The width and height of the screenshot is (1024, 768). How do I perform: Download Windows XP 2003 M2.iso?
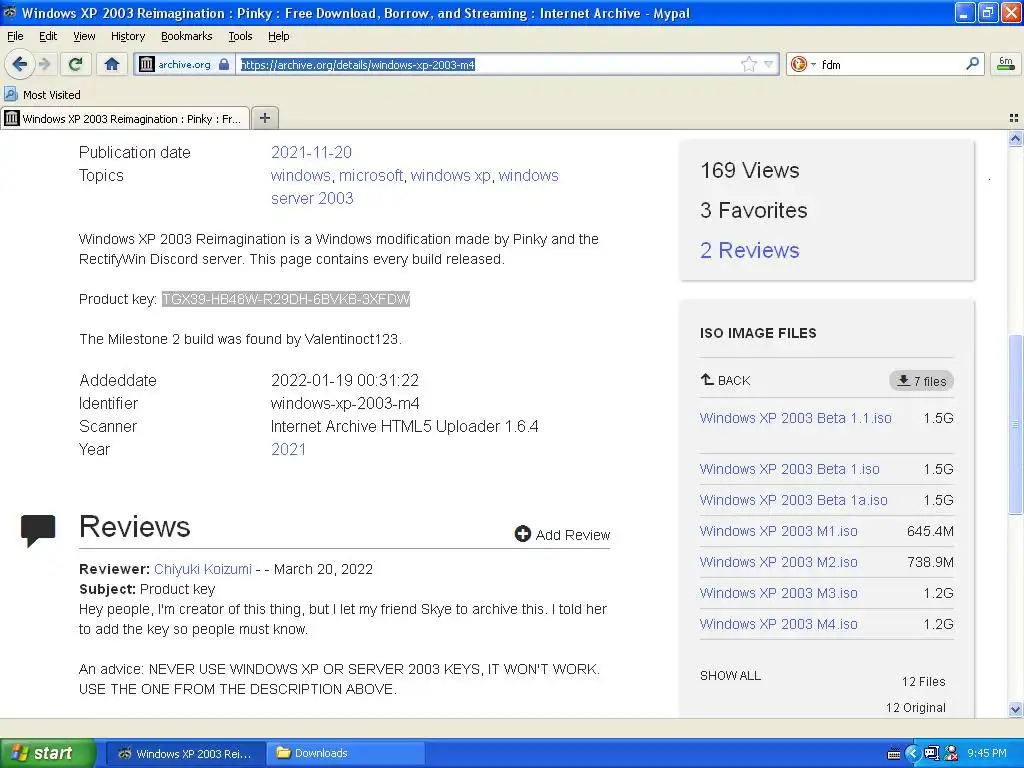click(778, 562)
